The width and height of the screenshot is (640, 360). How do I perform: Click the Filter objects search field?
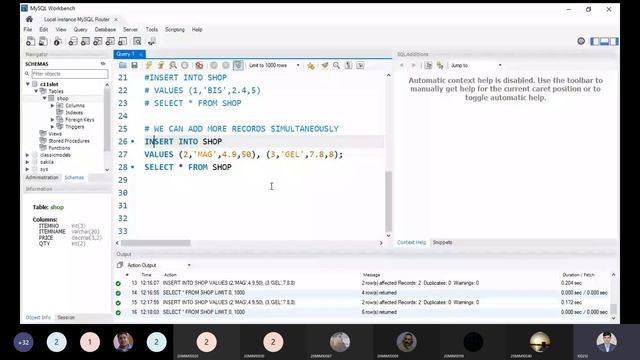[70, 74]
